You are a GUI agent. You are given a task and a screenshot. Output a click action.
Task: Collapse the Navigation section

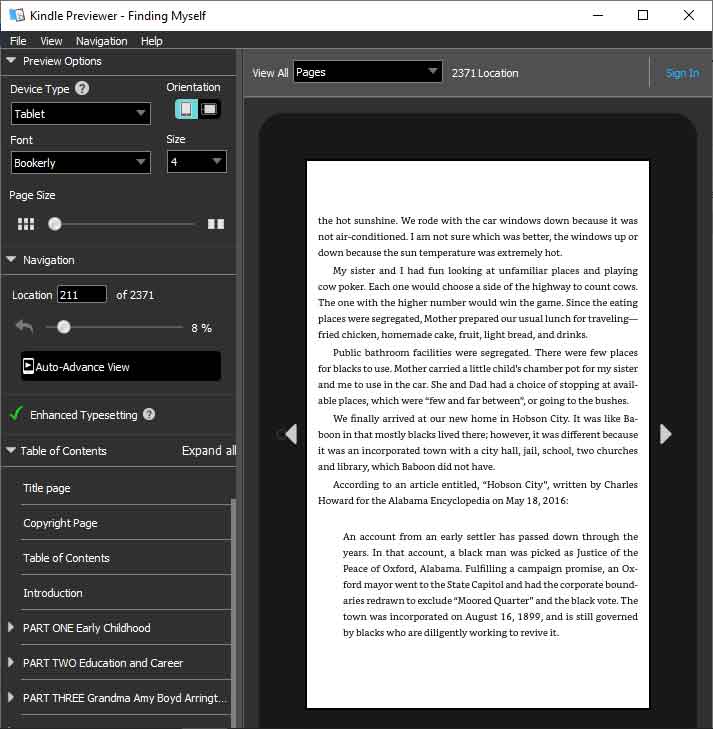click(11, 259)
